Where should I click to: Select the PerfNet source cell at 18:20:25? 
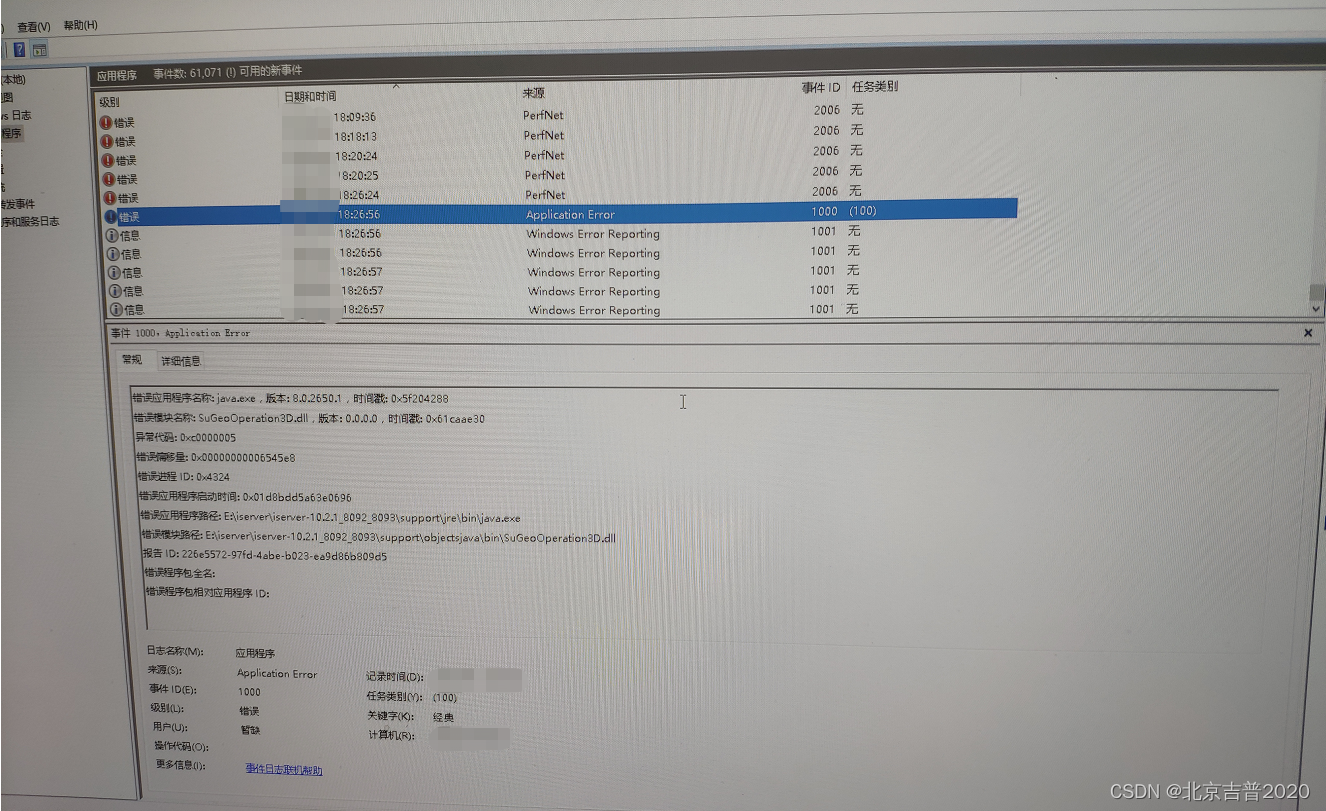tap(544, 175)
